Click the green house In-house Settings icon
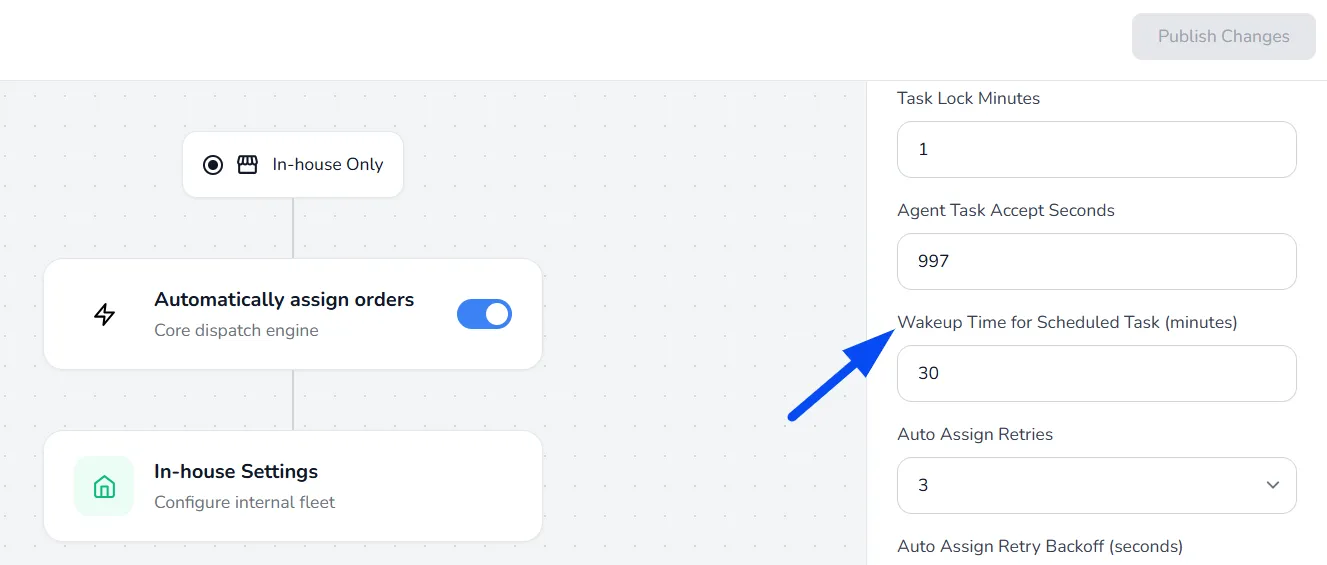Viewport: 1327px width, 565px height. (104, 486)
